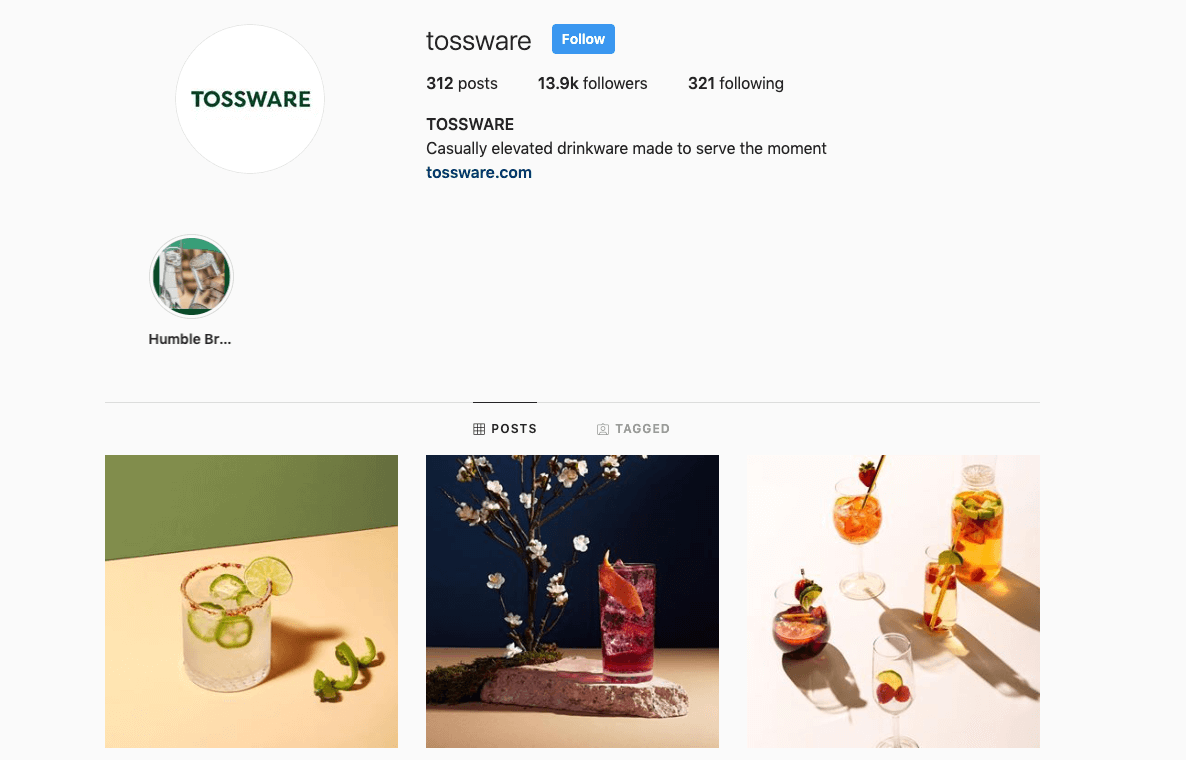Click the drinkware bio description text

[626, 148]
